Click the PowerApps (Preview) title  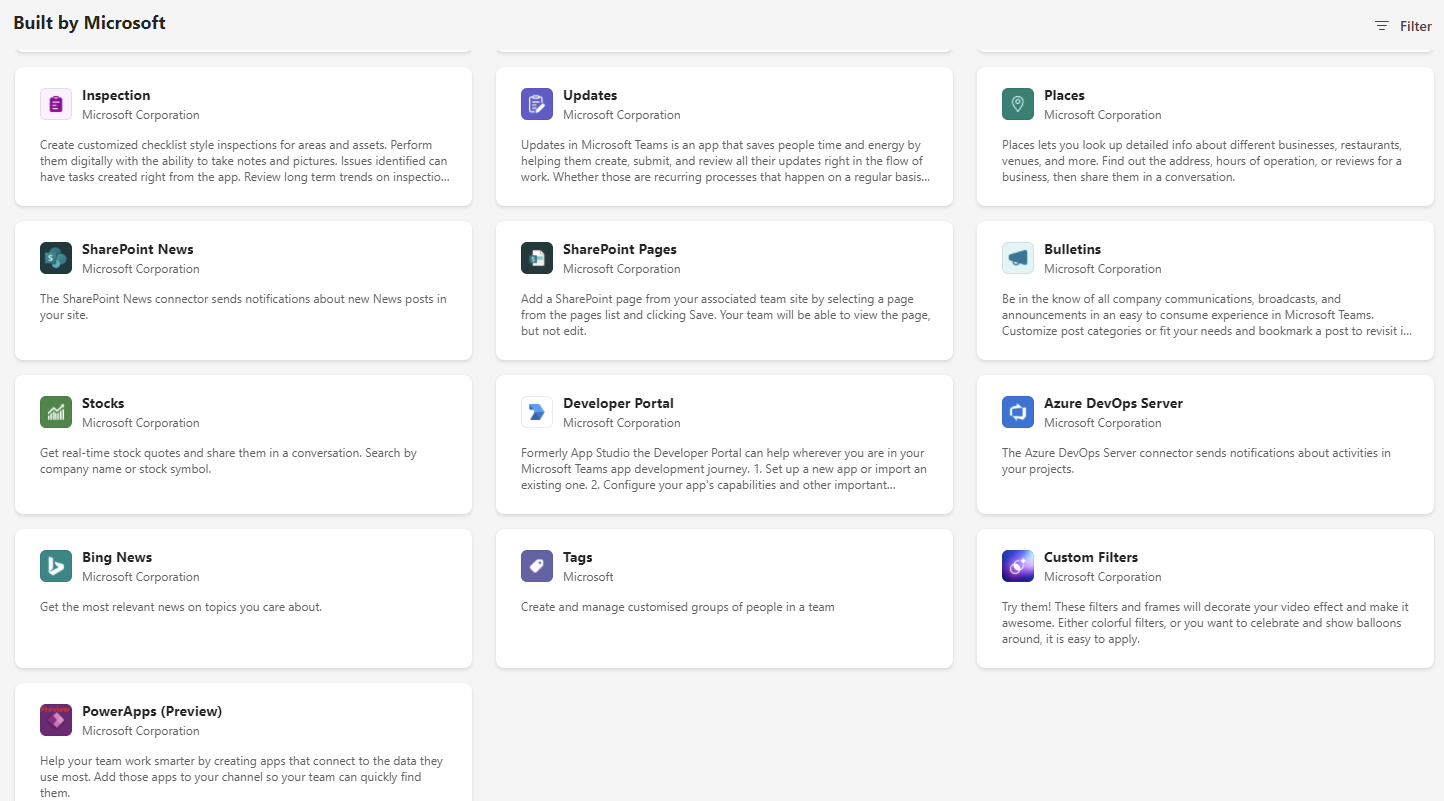(x=152, y=711)
